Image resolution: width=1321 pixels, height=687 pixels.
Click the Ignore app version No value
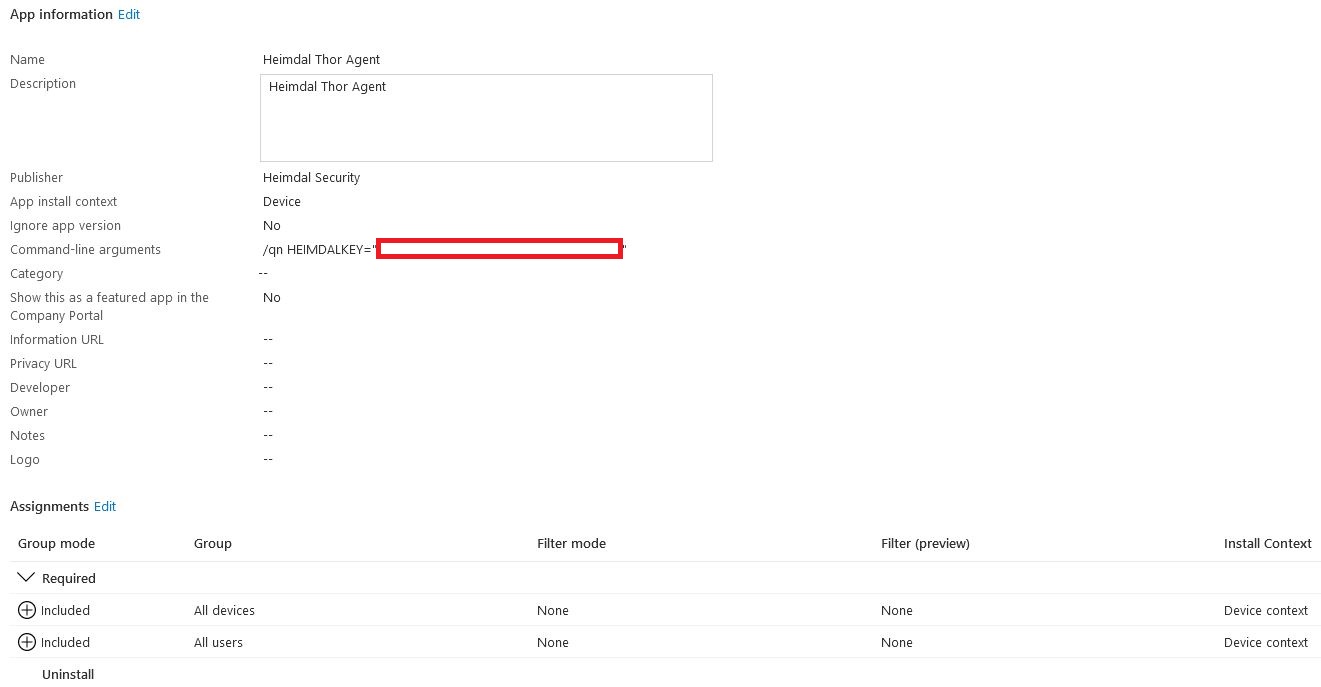(271, 225)
